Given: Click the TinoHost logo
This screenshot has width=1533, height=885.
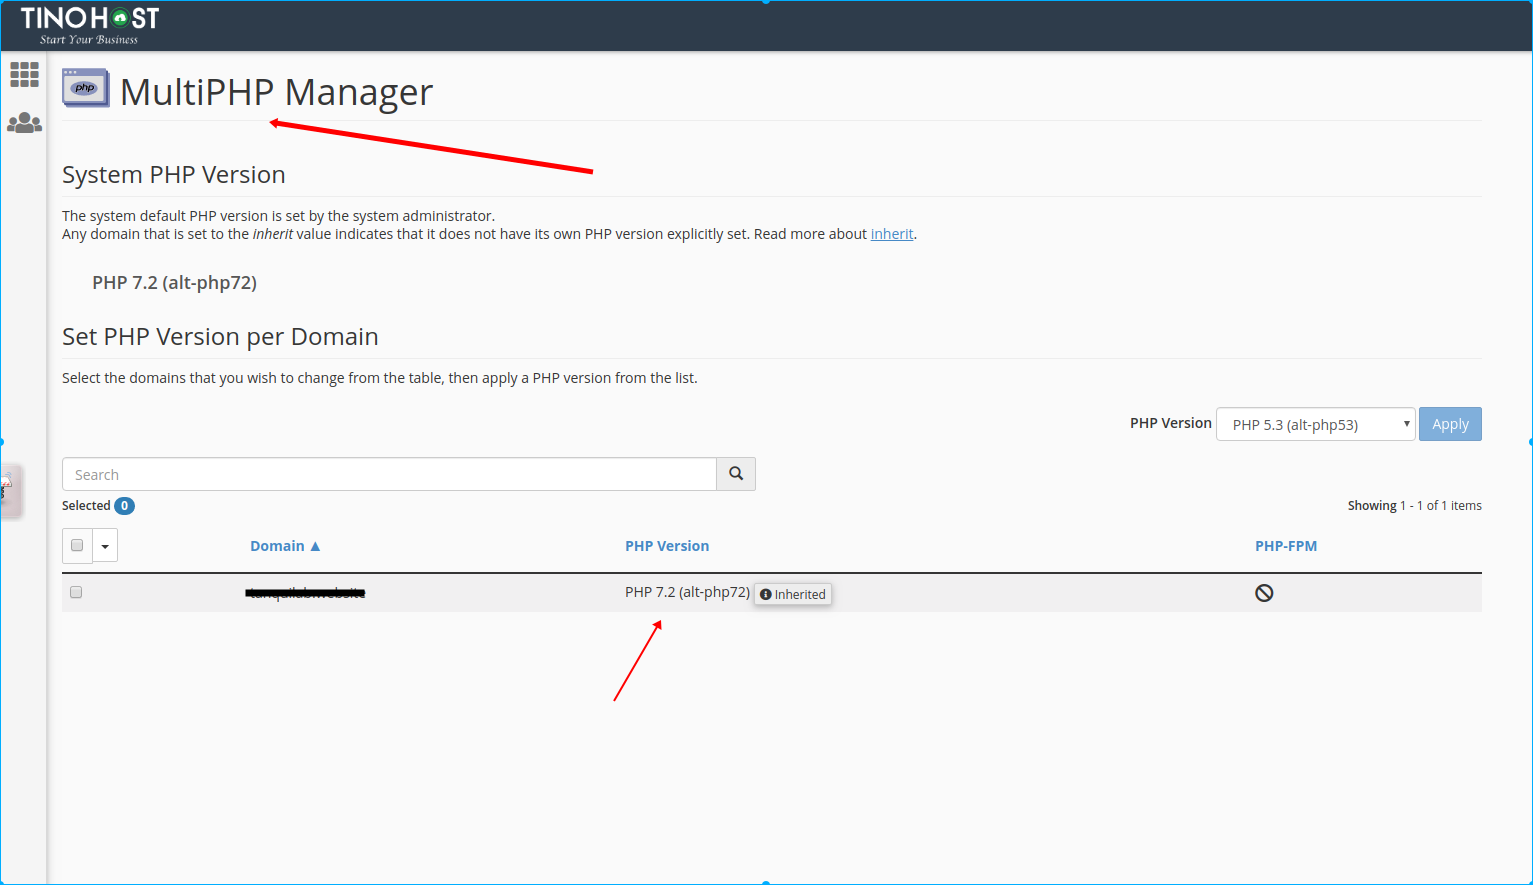Looking at the screenshot, I should pyautogui.click(x=89, y=25).
